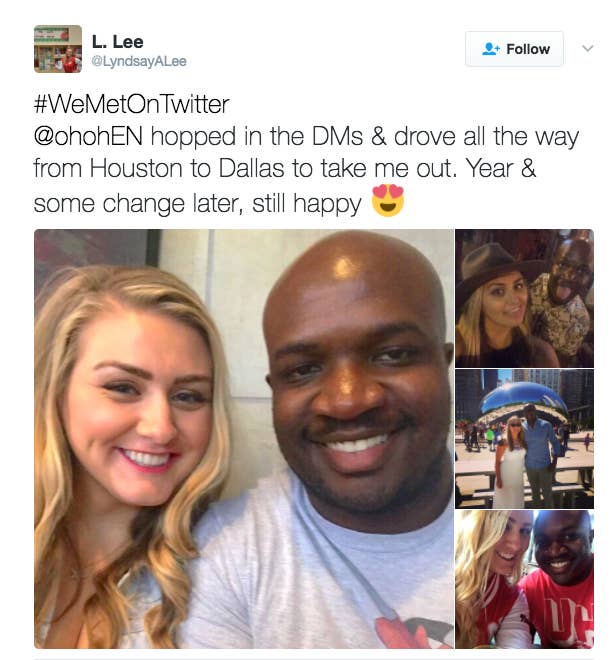Click the heart-eyes emoji
Screen dimensions: 612x660
pyautogui.click(x=388, y=200)
